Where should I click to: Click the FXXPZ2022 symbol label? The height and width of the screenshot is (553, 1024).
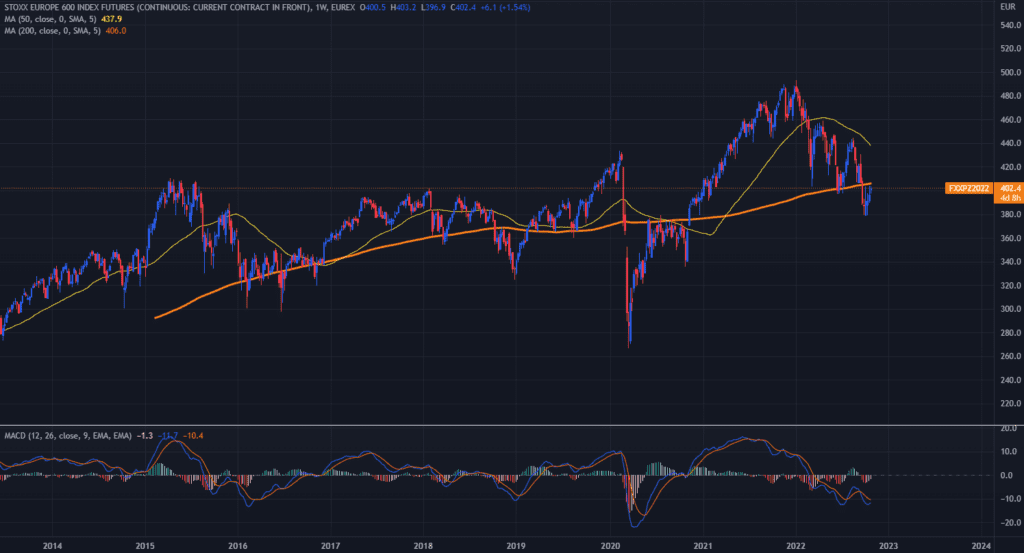click(968, 188)
